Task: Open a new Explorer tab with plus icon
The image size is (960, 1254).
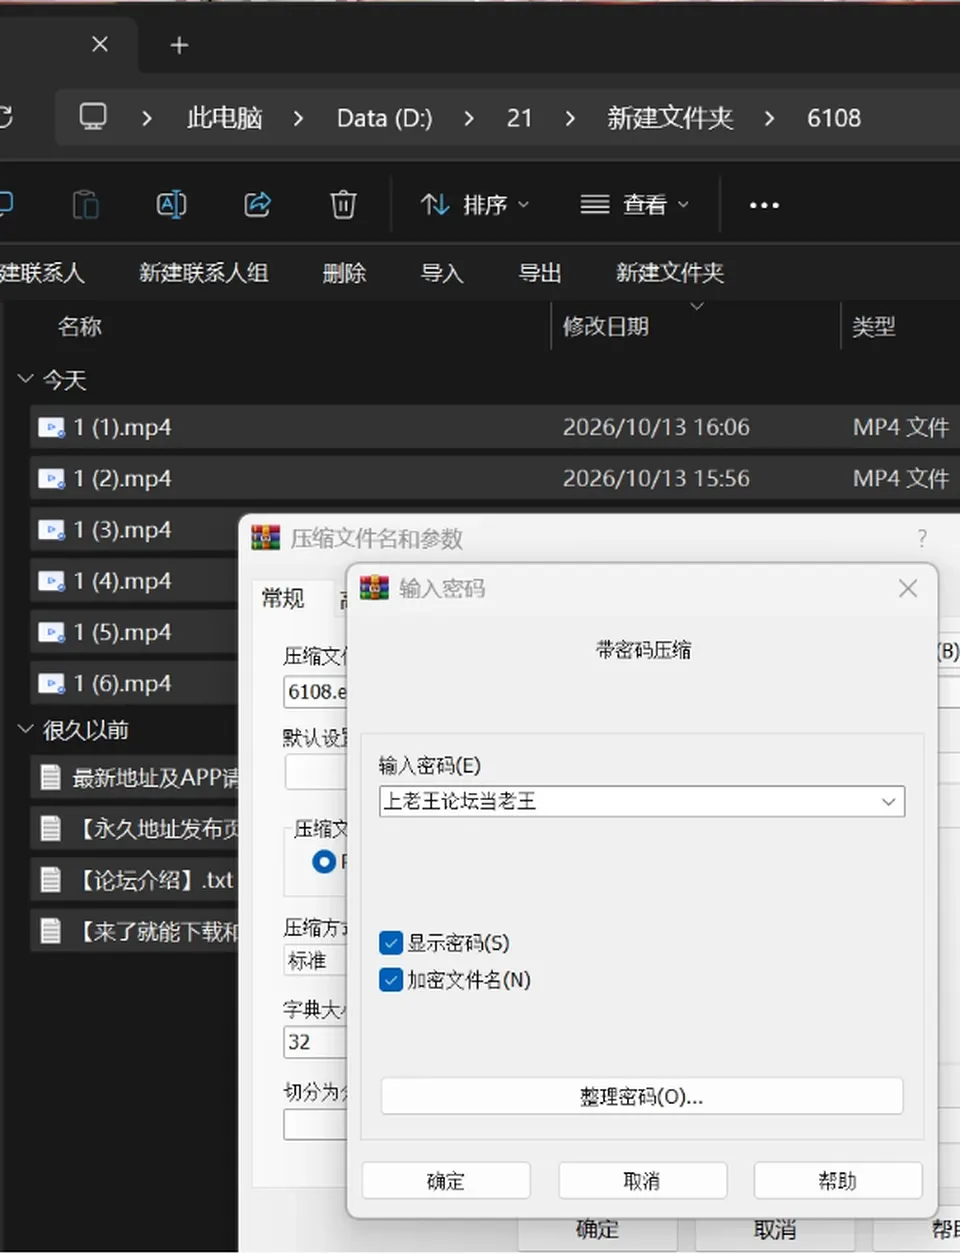Action: coord(179,45)
